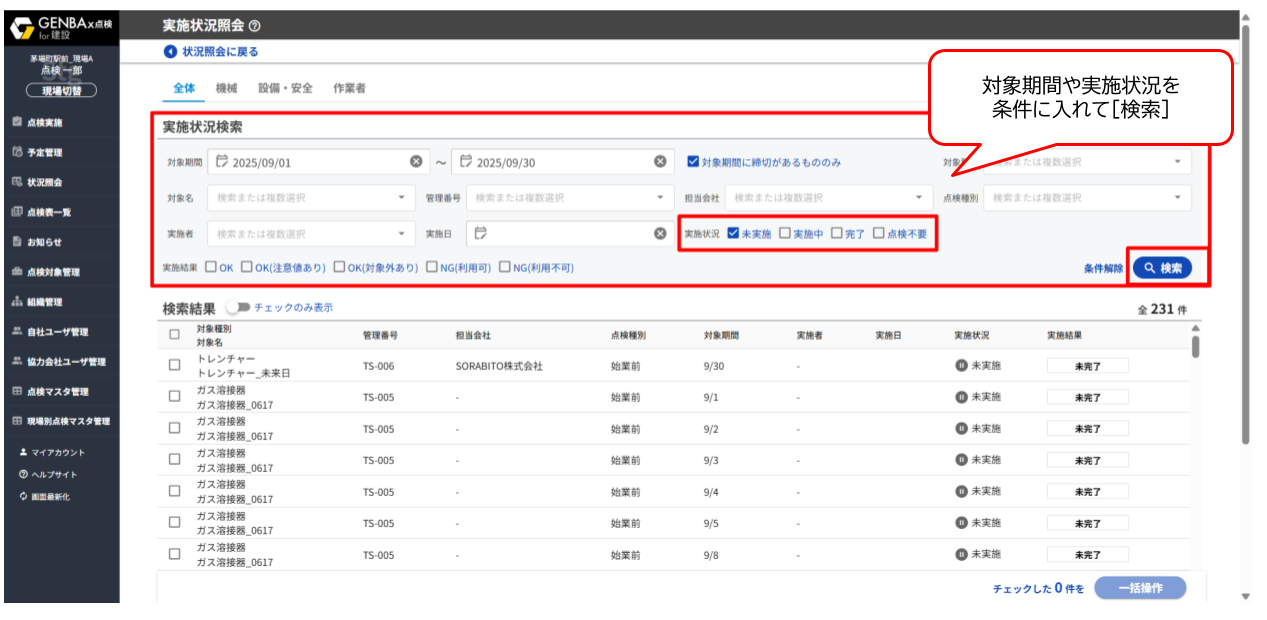This screenshot has height=620, width=1267.
Task: Toggle the チェックのみ表示 switch
Action: 238,308
